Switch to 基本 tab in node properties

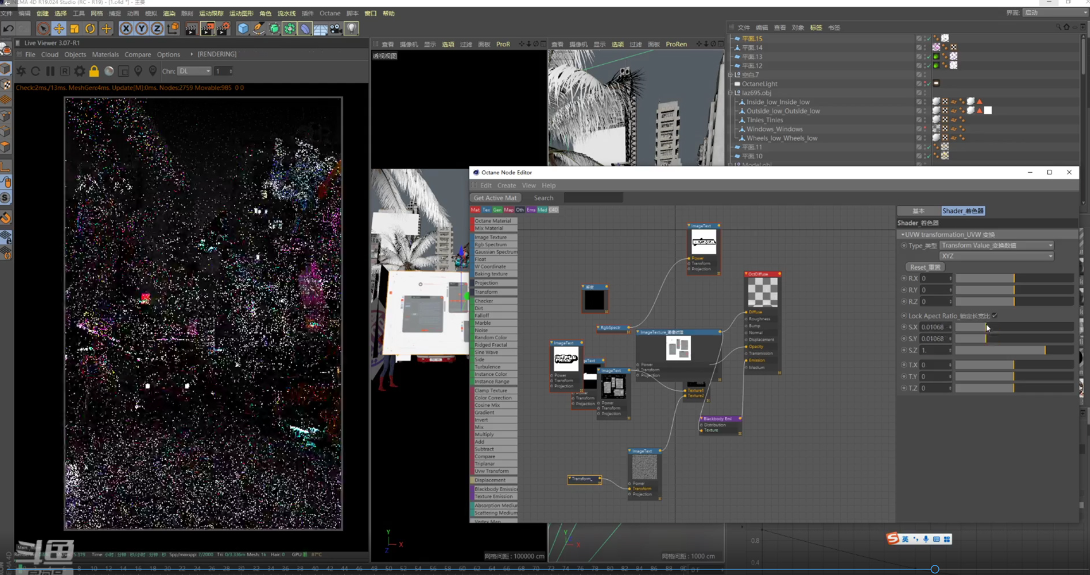(x=918, y=211)
